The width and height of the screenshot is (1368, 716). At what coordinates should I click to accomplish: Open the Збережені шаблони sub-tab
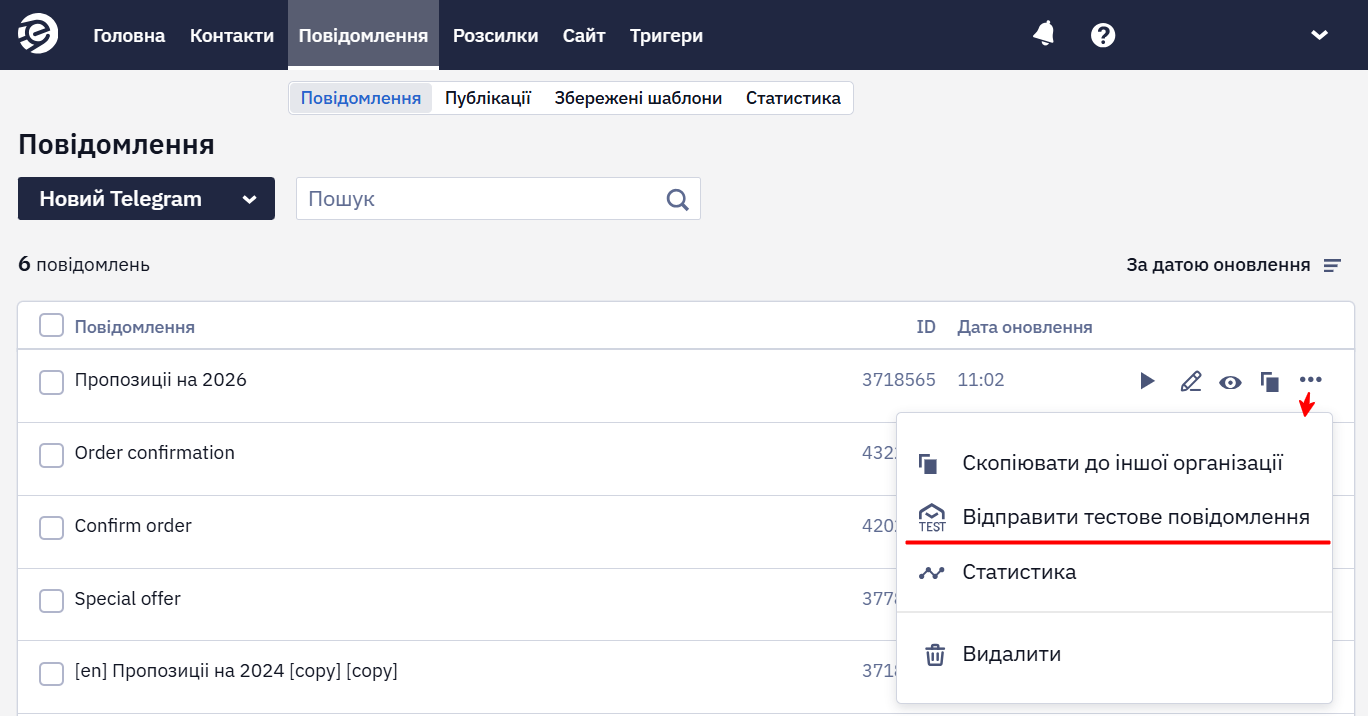click(x=638, y=98)
